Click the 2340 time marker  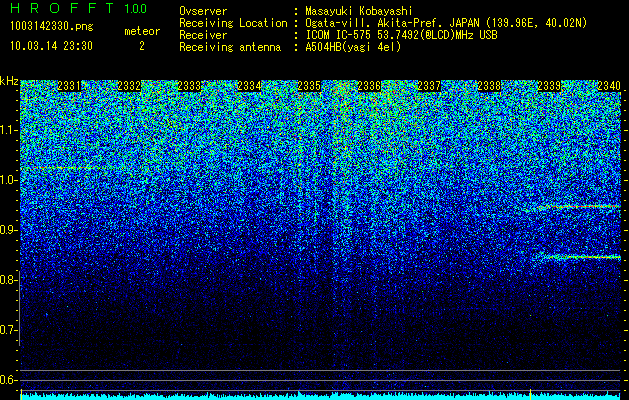(x=609, y=86)
